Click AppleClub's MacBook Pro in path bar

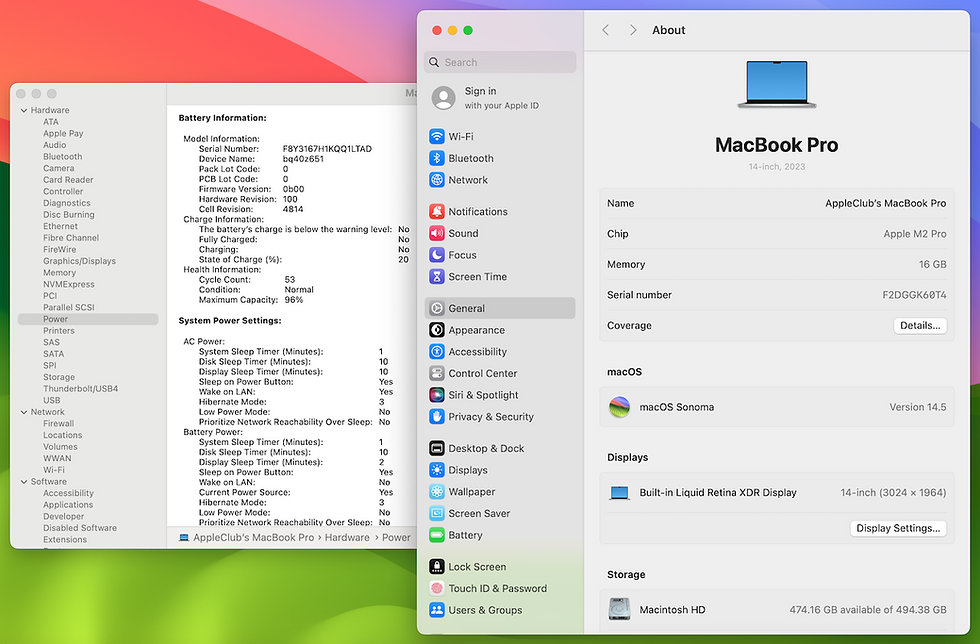coord(253,538)
